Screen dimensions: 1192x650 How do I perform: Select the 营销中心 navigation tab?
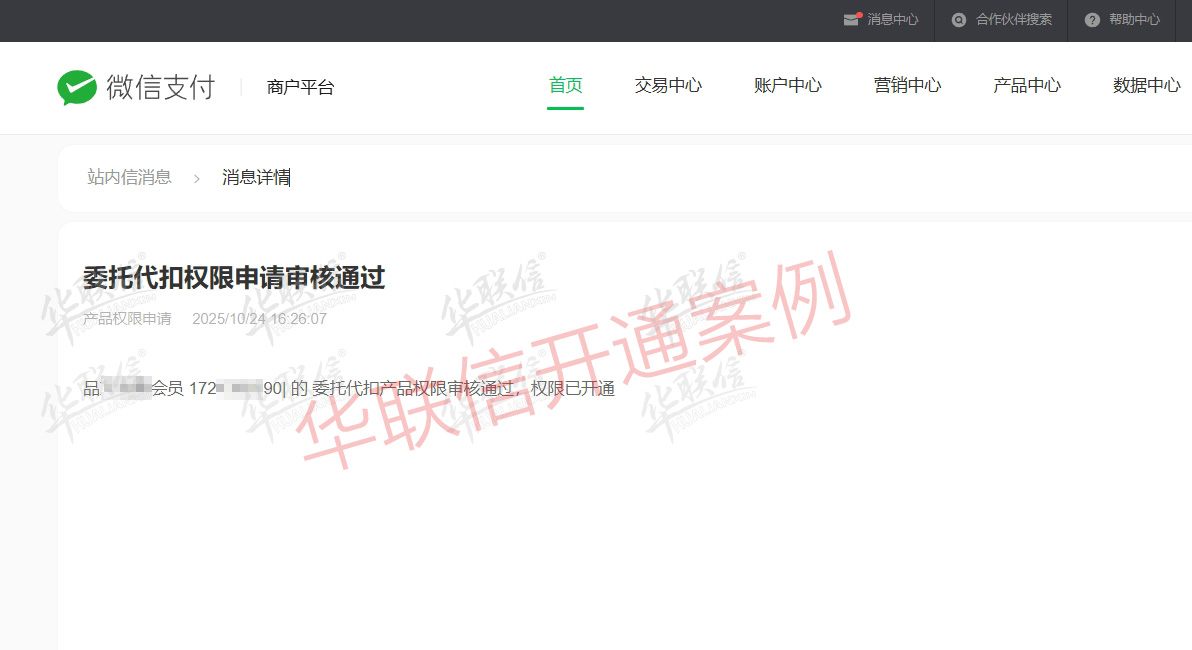[907, 86]
